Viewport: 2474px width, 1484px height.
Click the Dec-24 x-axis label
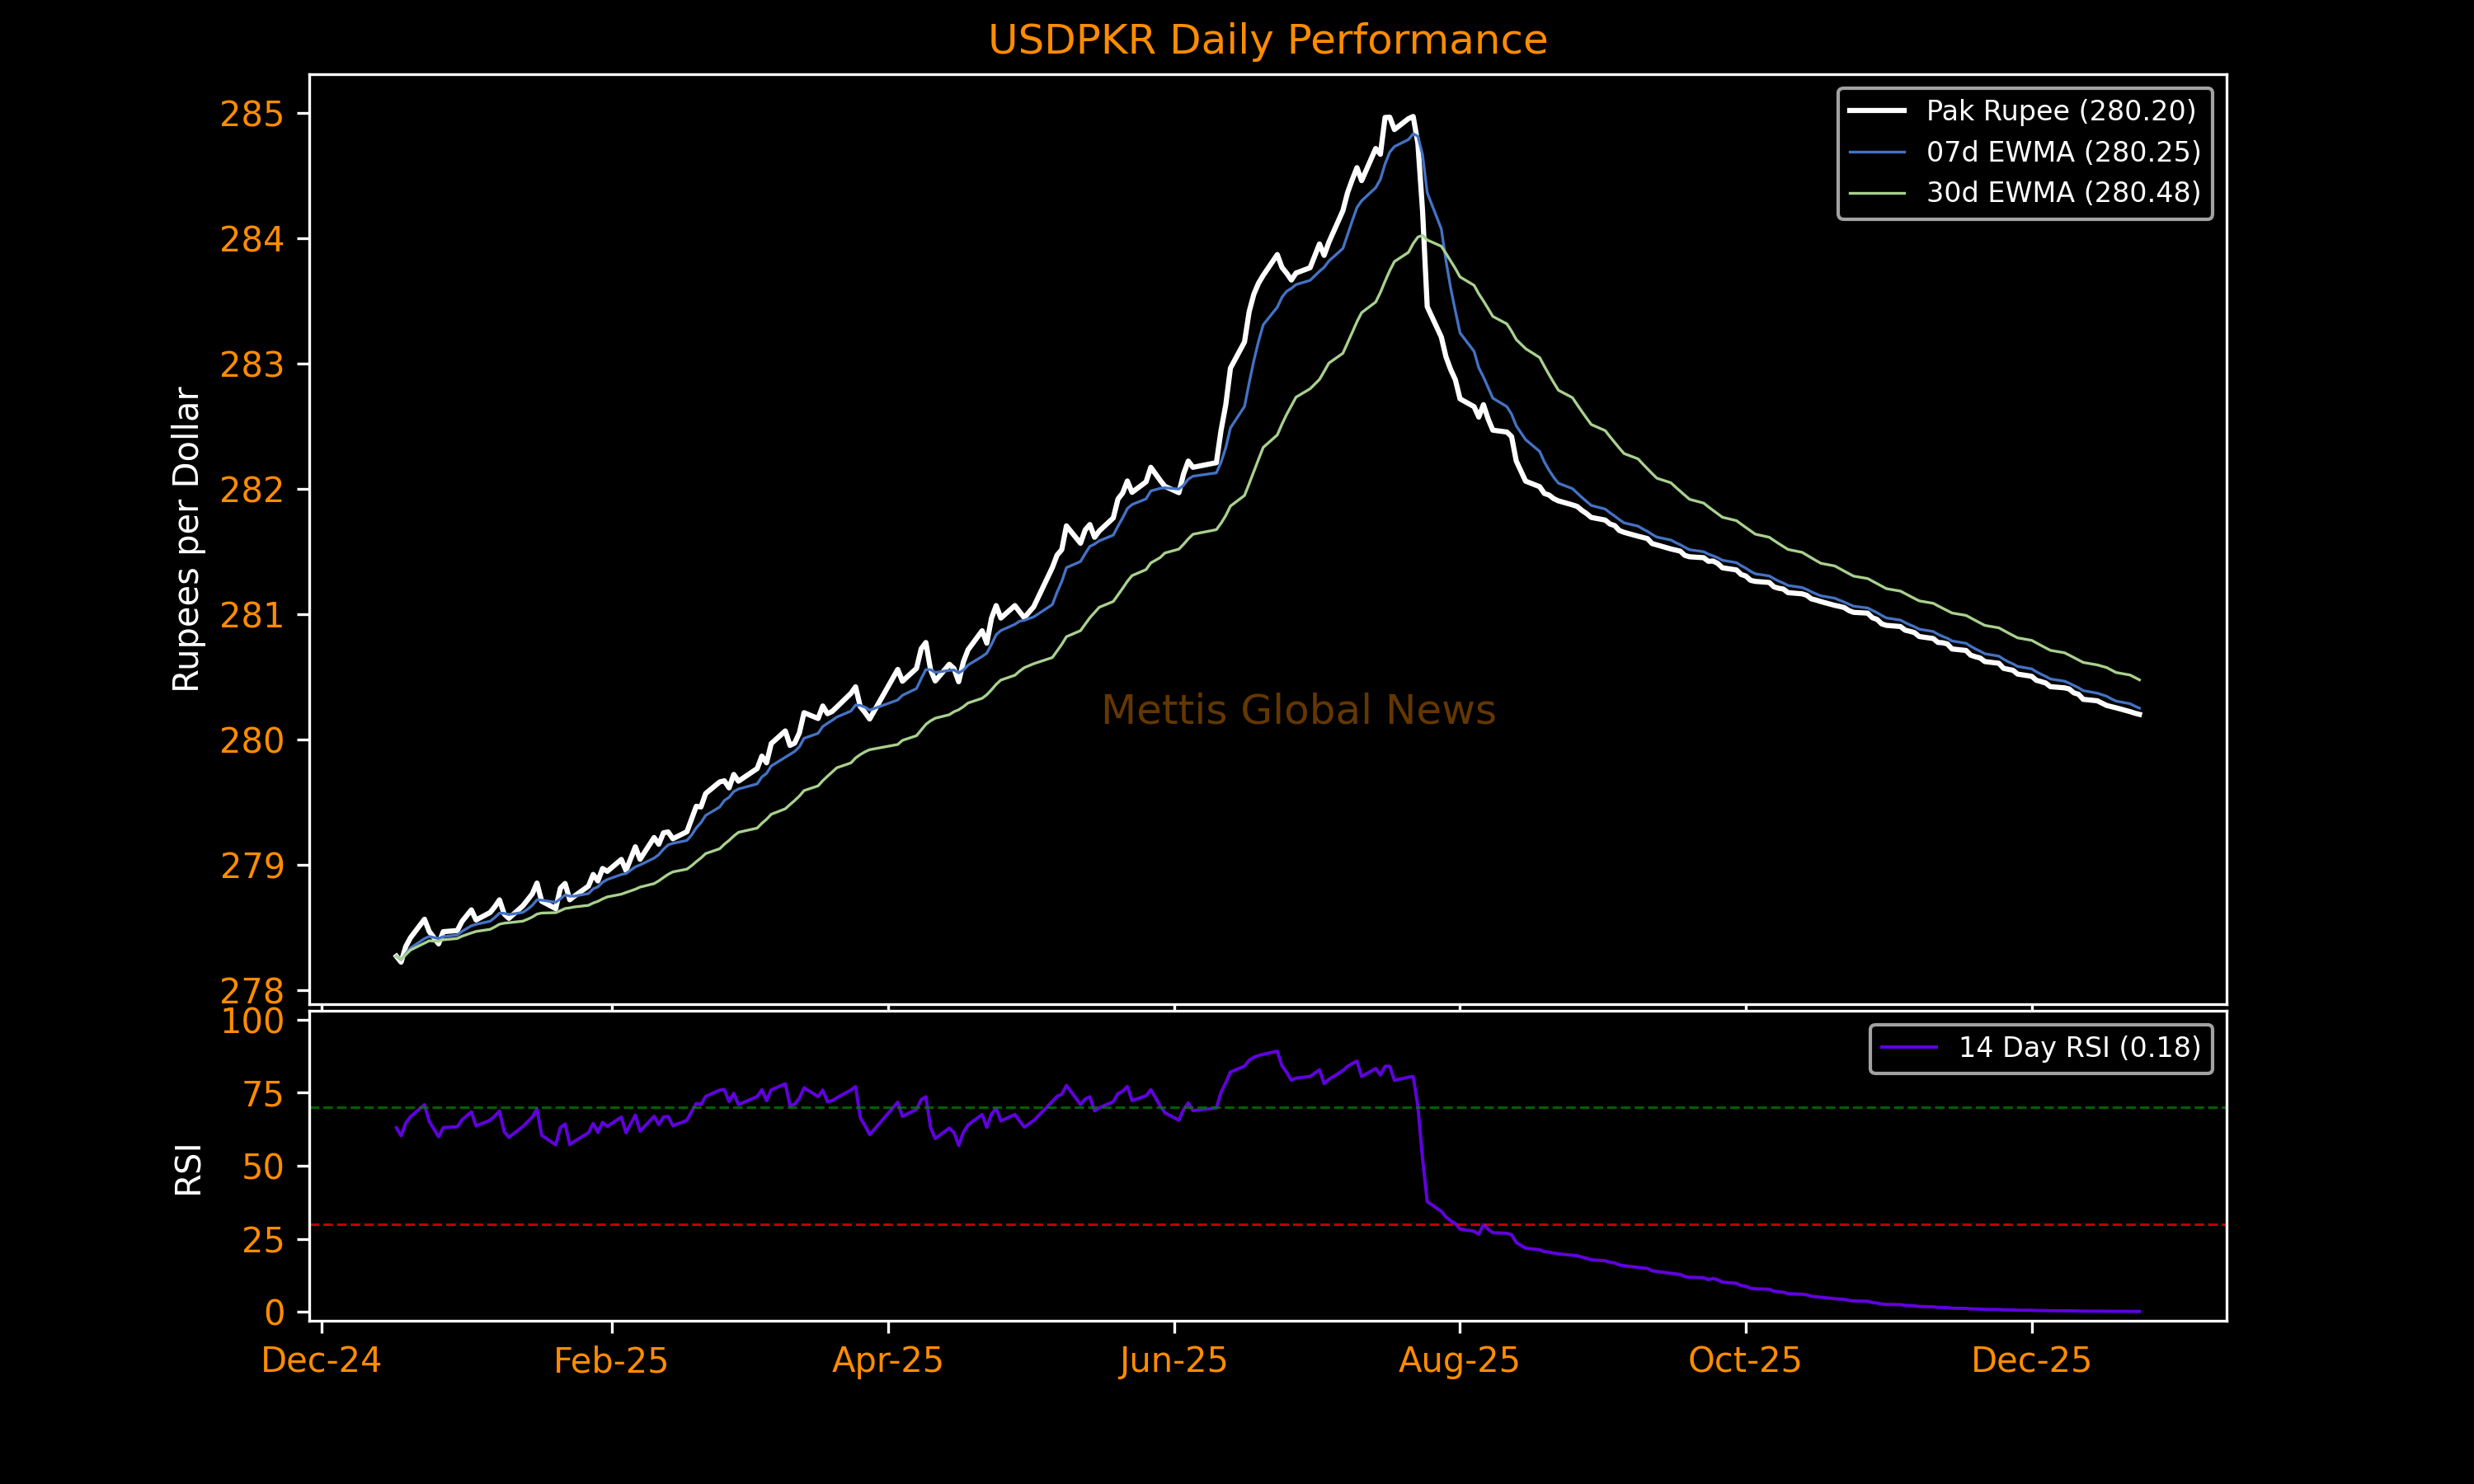321,1361
